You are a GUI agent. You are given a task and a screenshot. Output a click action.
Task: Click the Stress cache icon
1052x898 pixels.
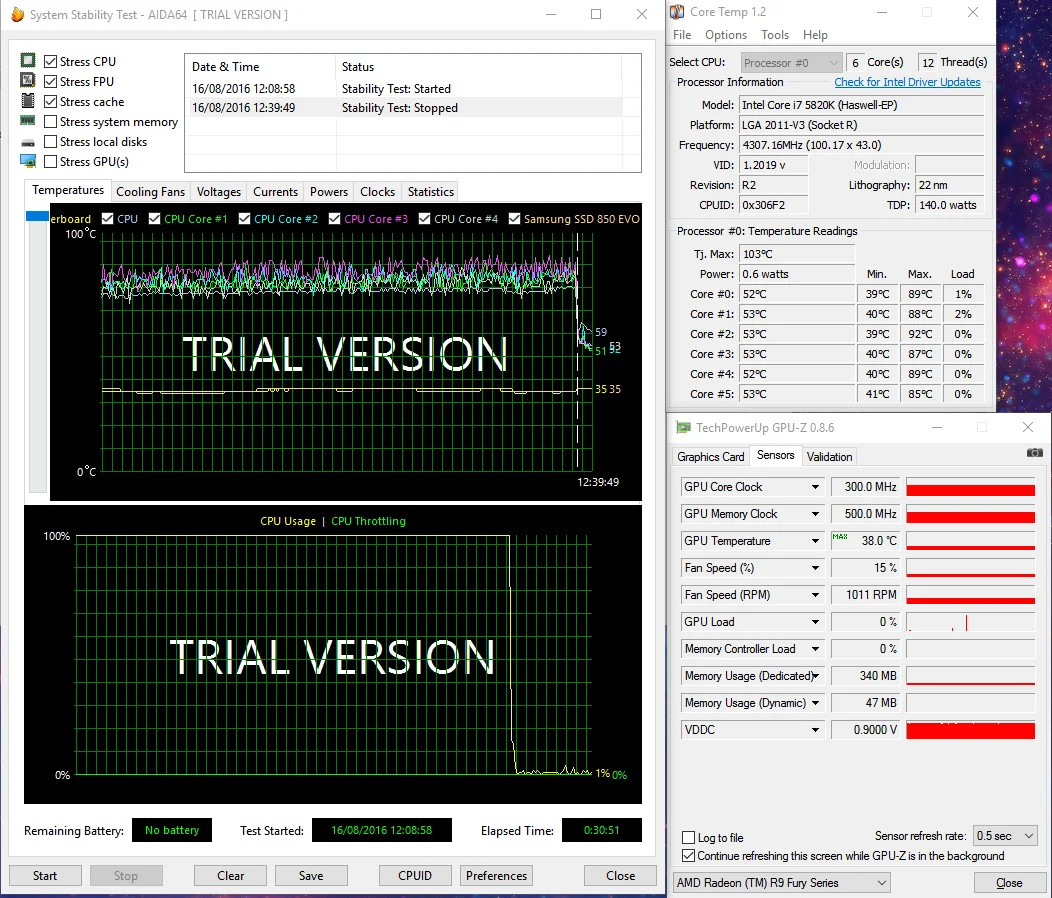[x=28, y=101]
